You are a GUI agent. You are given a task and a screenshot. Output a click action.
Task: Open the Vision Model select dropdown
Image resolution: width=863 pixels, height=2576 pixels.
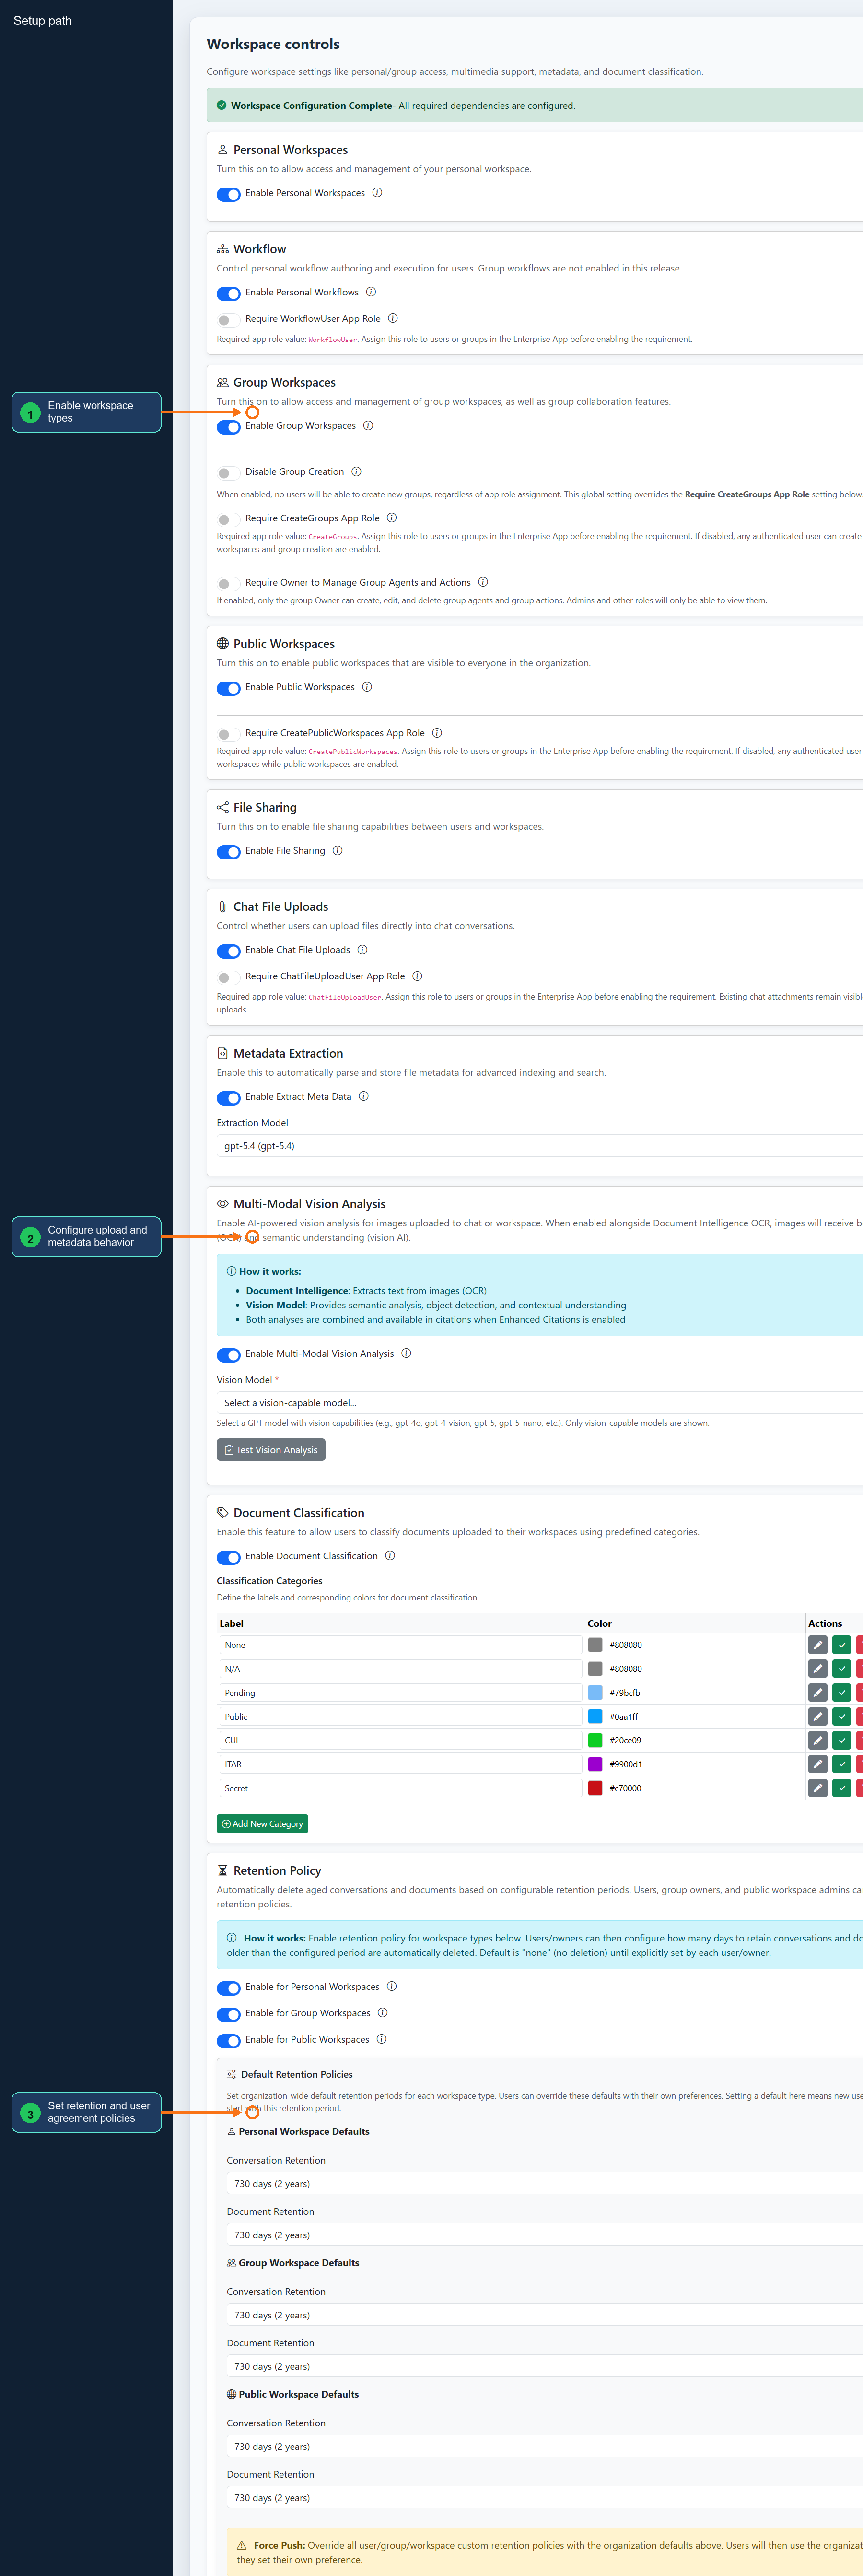540,1403
